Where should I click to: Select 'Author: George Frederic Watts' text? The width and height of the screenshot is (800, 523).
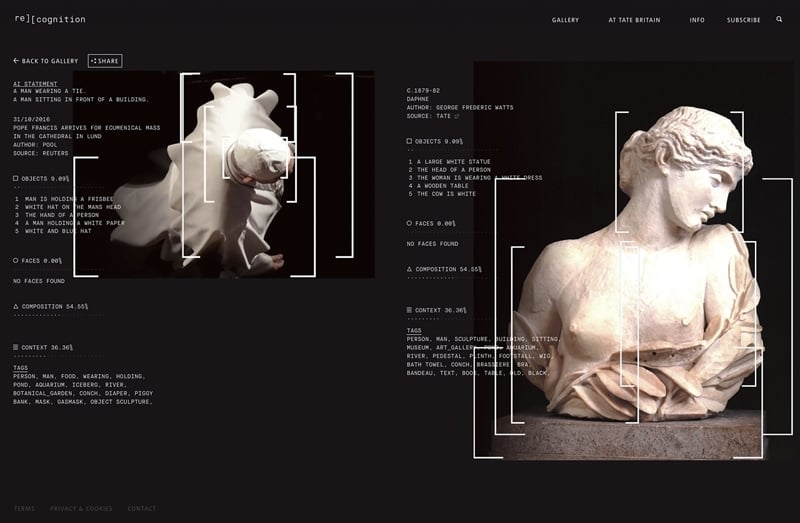coord(460,108)
